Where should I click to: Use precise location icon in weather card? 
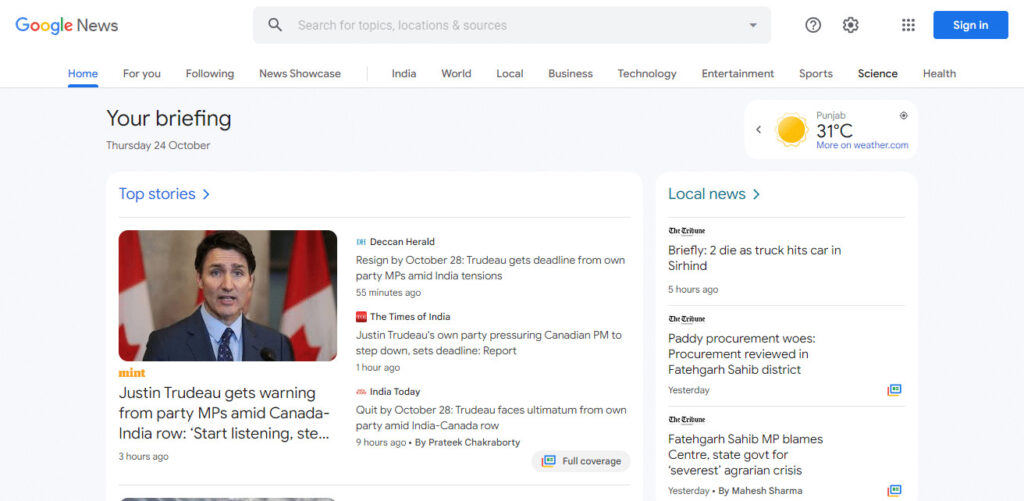tap(904, 116)
